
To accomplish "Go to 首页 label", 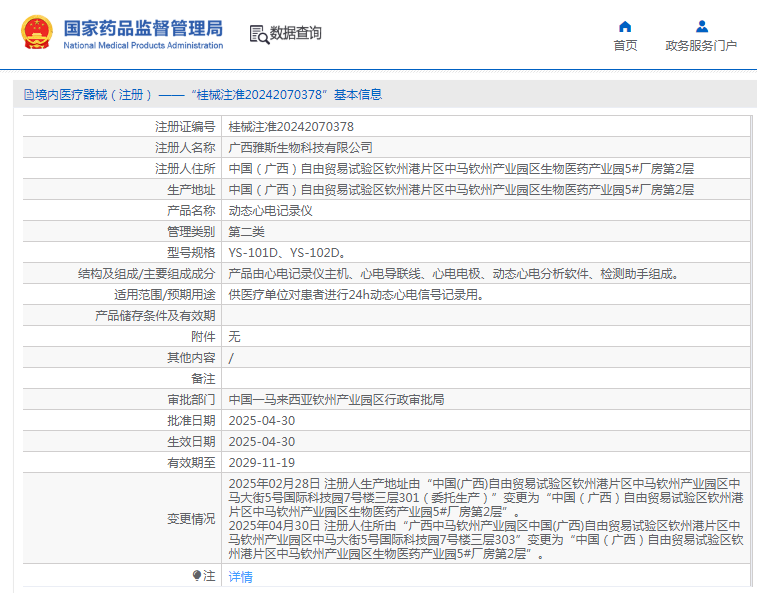I will (625, 45).
